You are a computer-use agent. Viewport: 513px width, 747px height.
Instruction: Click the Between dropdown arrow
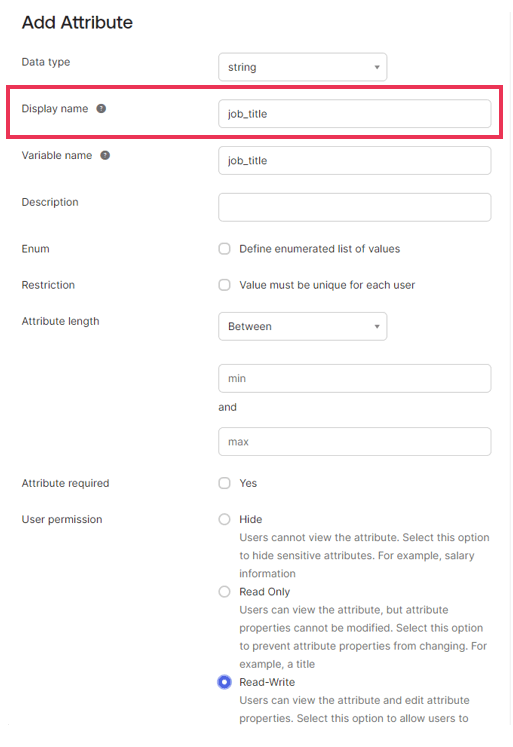(377, 326)
